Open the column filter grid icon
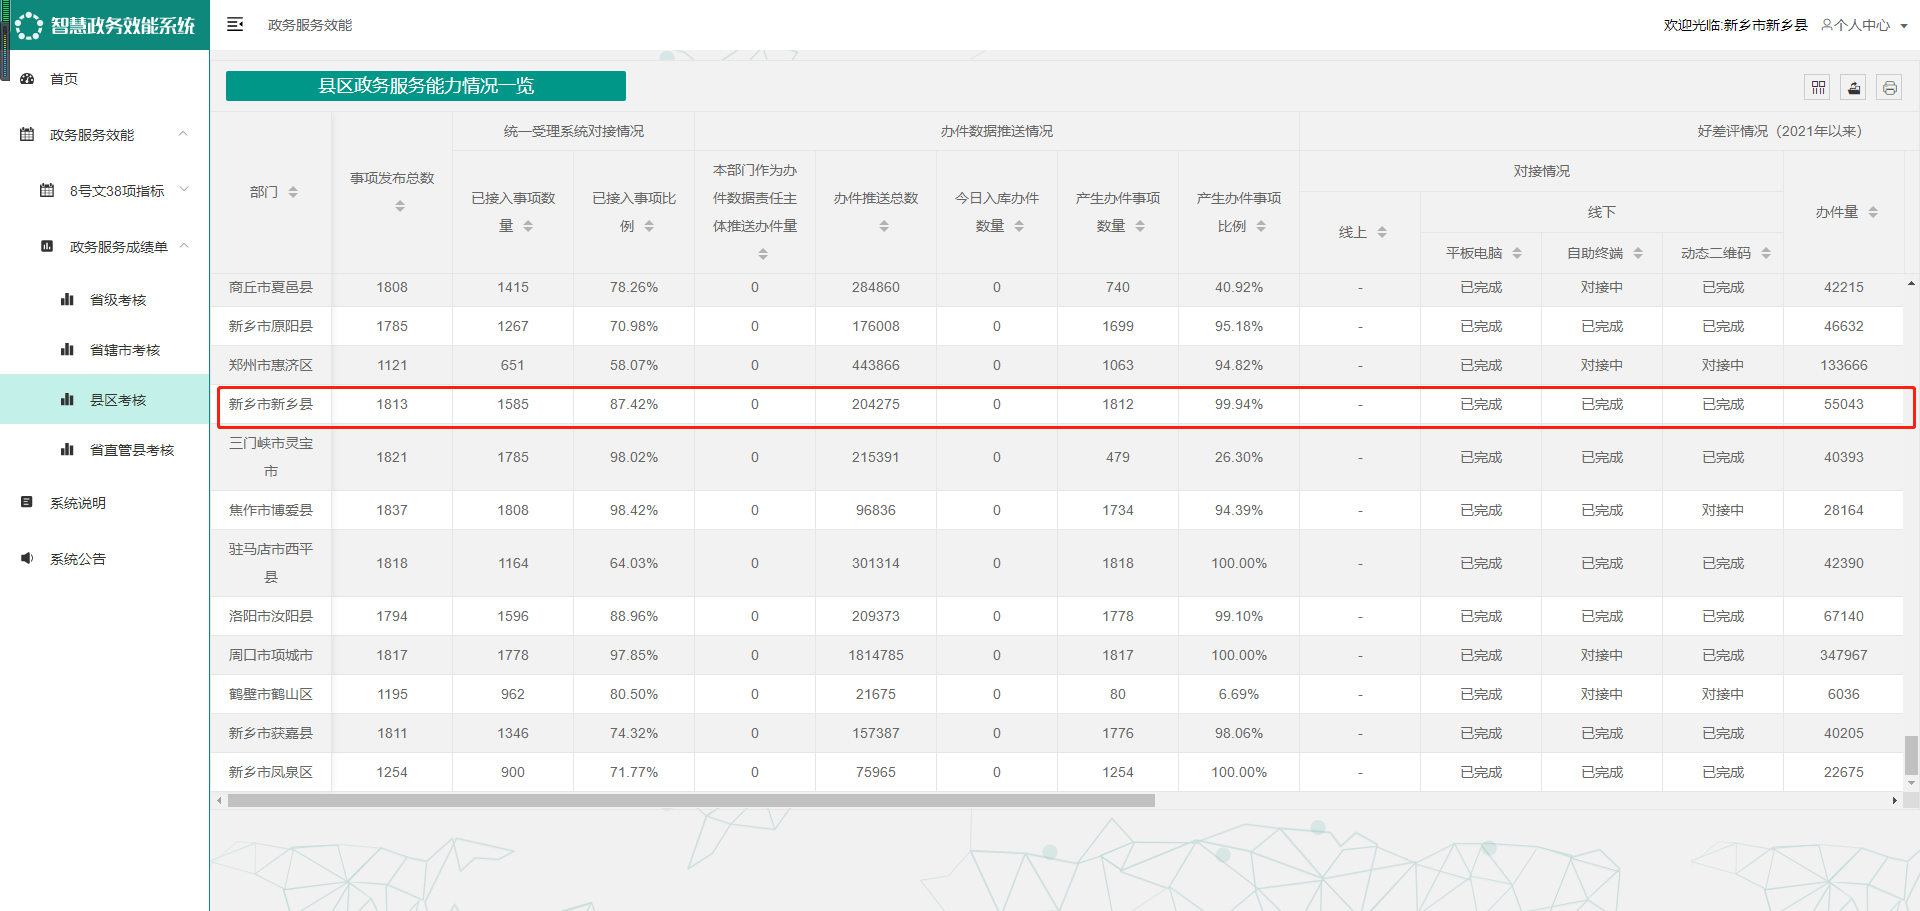This screenshot has height=911, width=1920. (1818, 88)
